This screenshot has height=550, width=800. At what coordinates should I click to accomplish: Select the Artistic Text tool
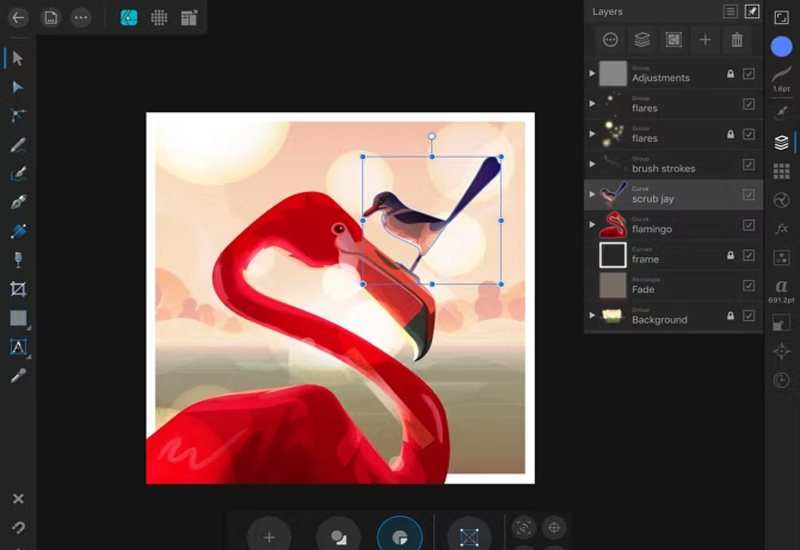pos(17,347)
